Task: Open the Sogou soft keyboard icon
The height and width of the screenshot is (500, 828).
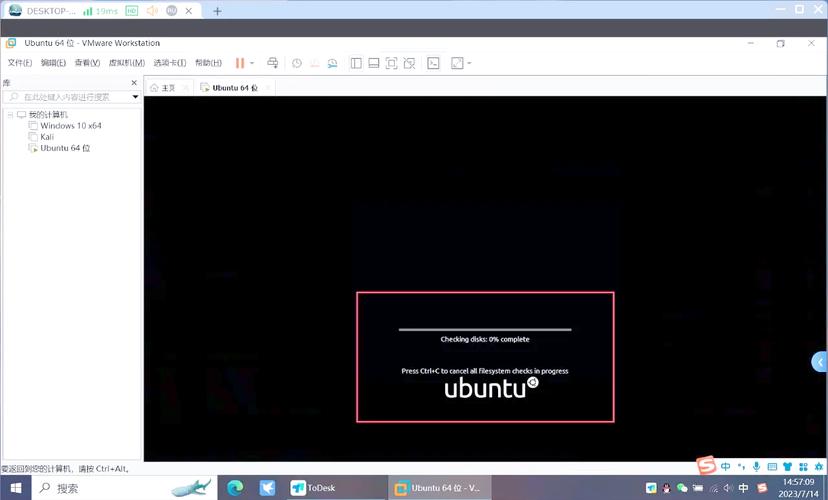Action: 772,467
